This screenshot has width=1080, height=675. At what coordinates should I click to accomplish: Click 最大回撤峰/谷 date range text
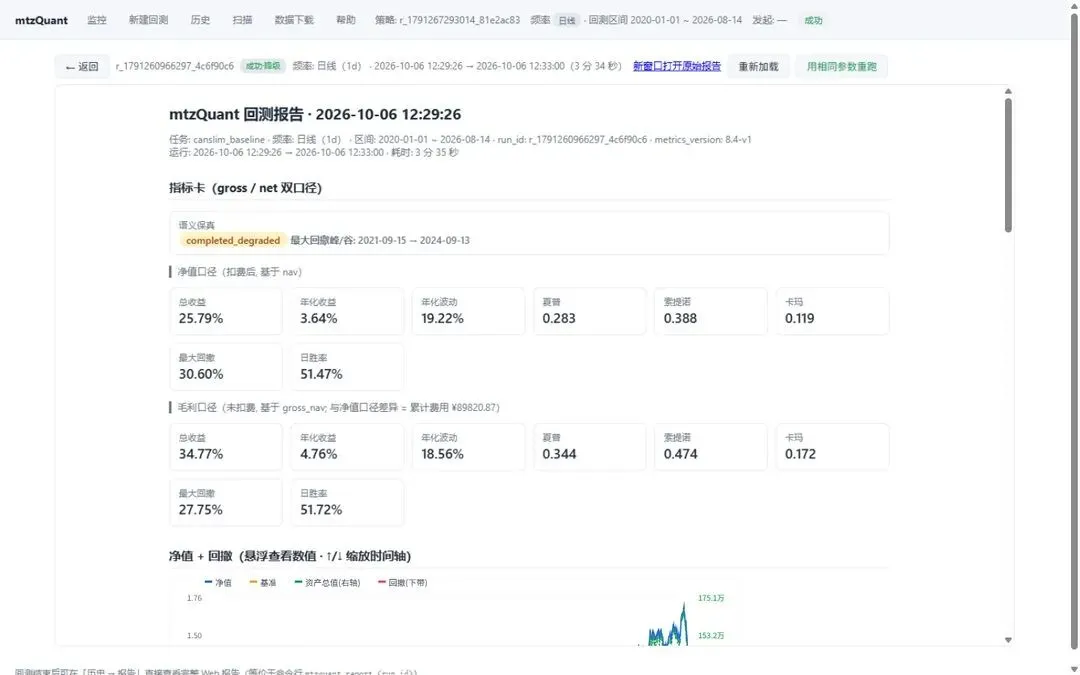(x=380, y=240)
